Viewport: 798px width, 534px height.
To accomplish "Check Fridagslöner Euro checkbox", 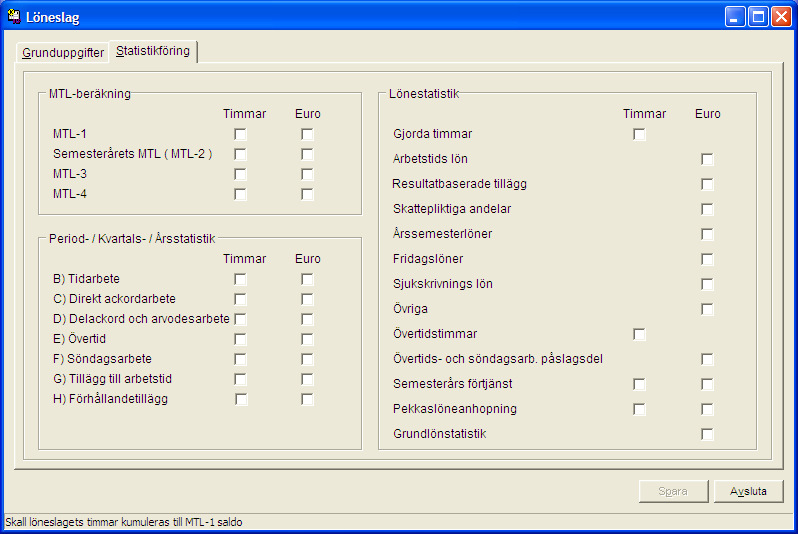I will click(x=707, y=260).
